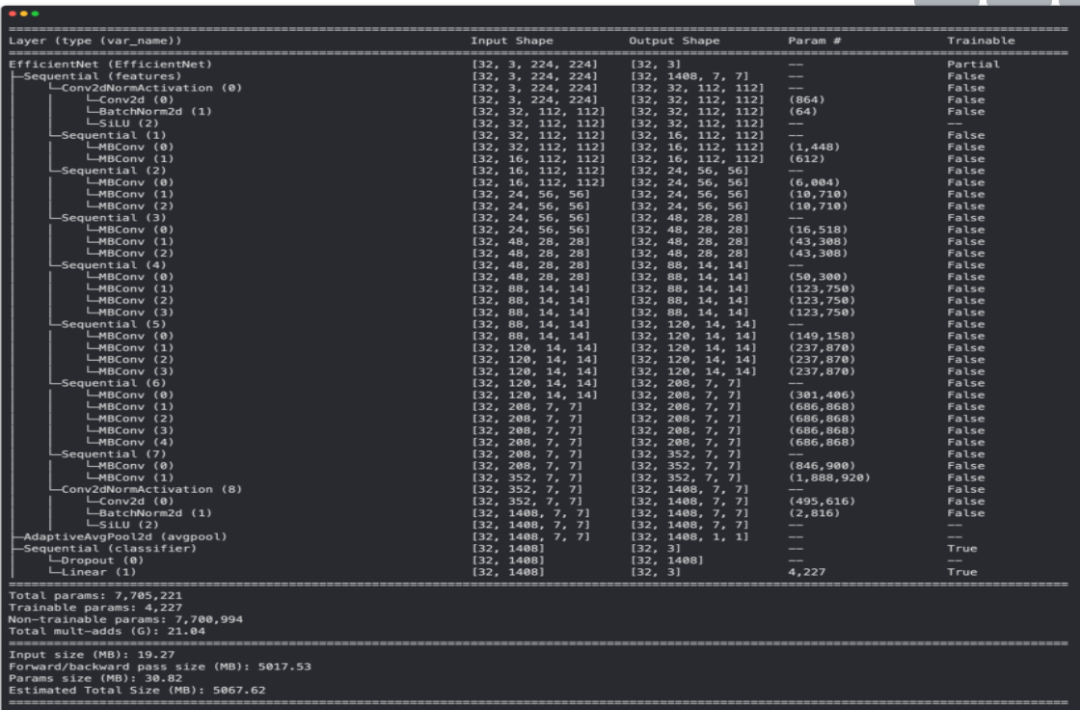This screenshot has width=1080, height=710.
Task: Select the "Sequential (classifier)" row
Action: [x=506, y=548]
